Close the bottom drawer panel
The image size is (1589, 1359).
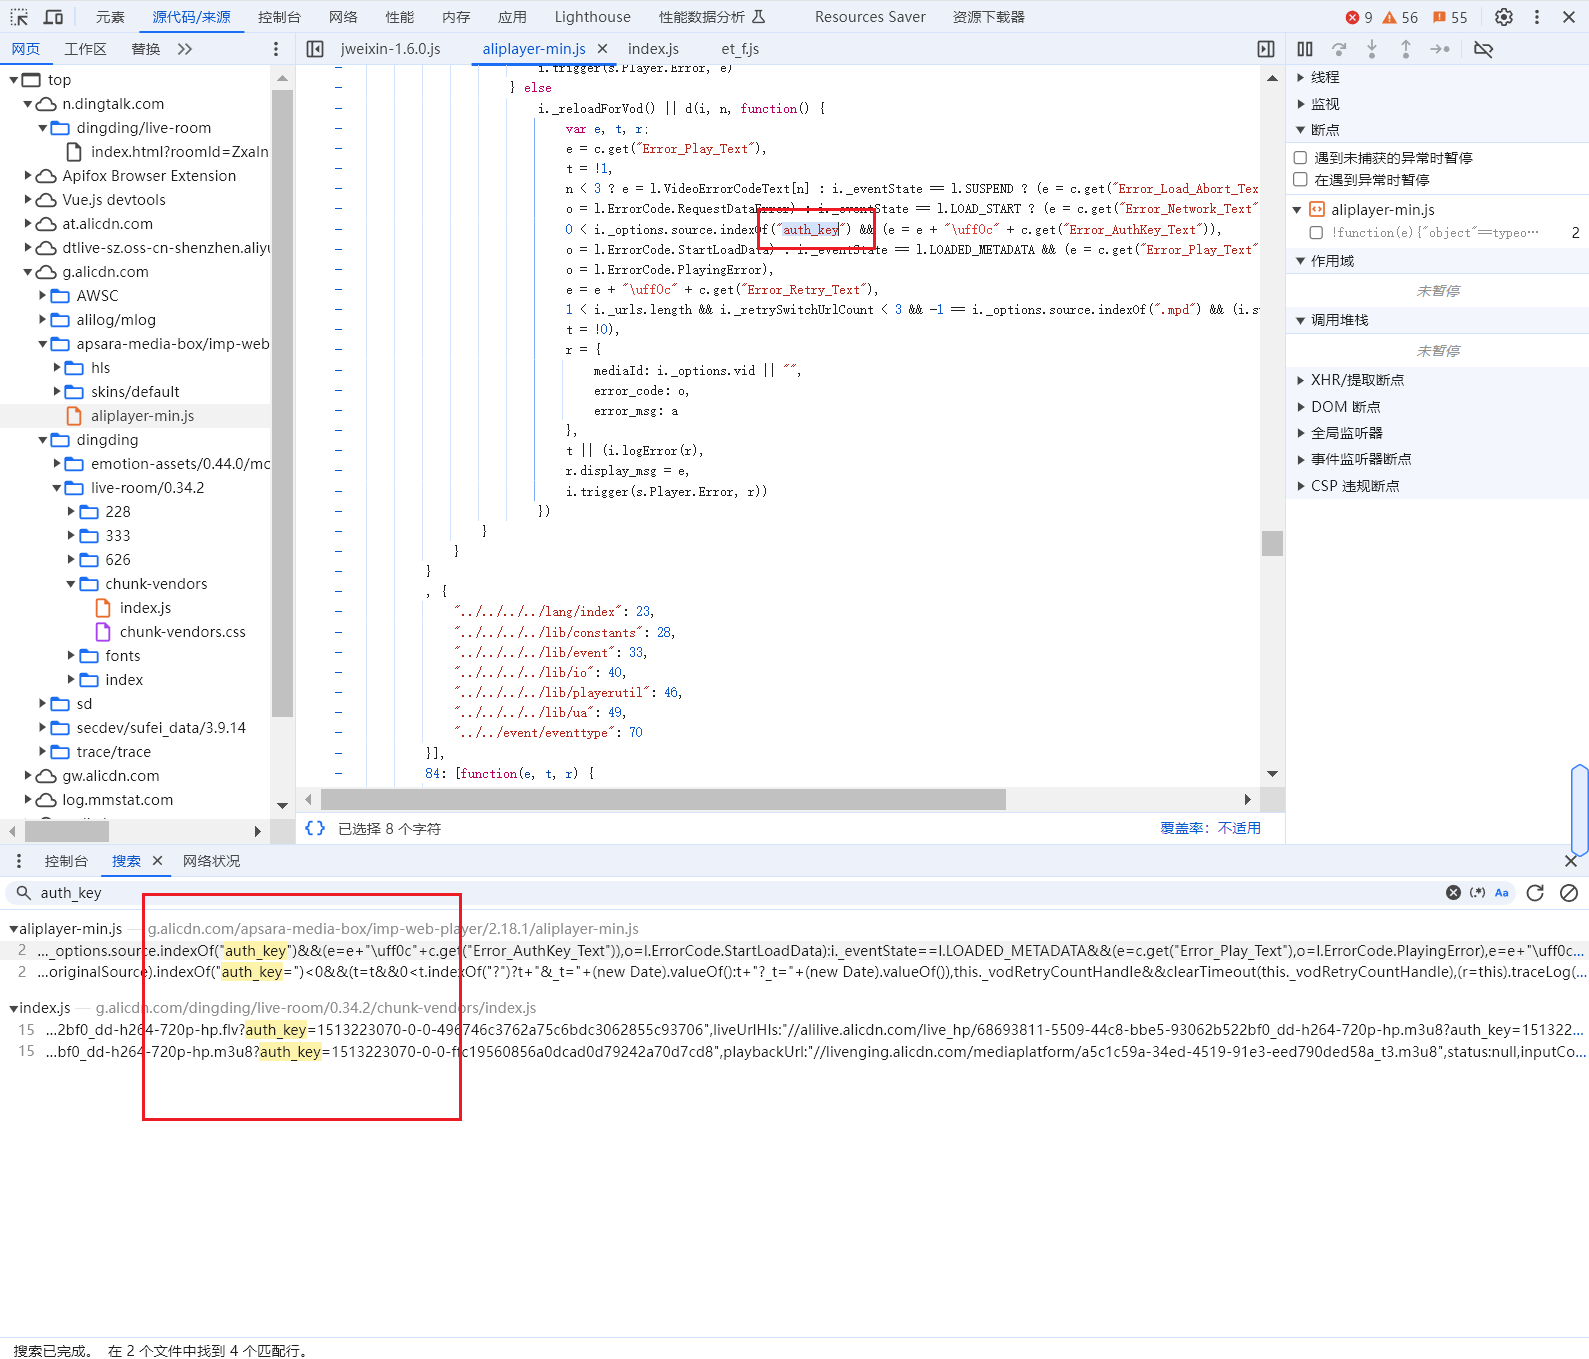1570,861
